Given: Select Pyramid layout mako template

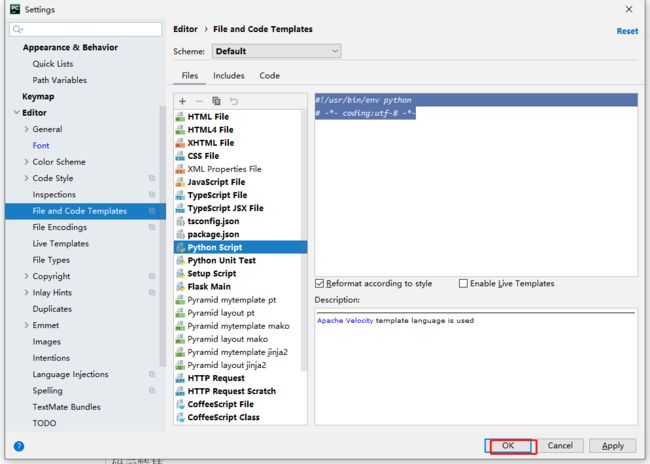Looking at the screenshot, I should [x=227, y=339].
